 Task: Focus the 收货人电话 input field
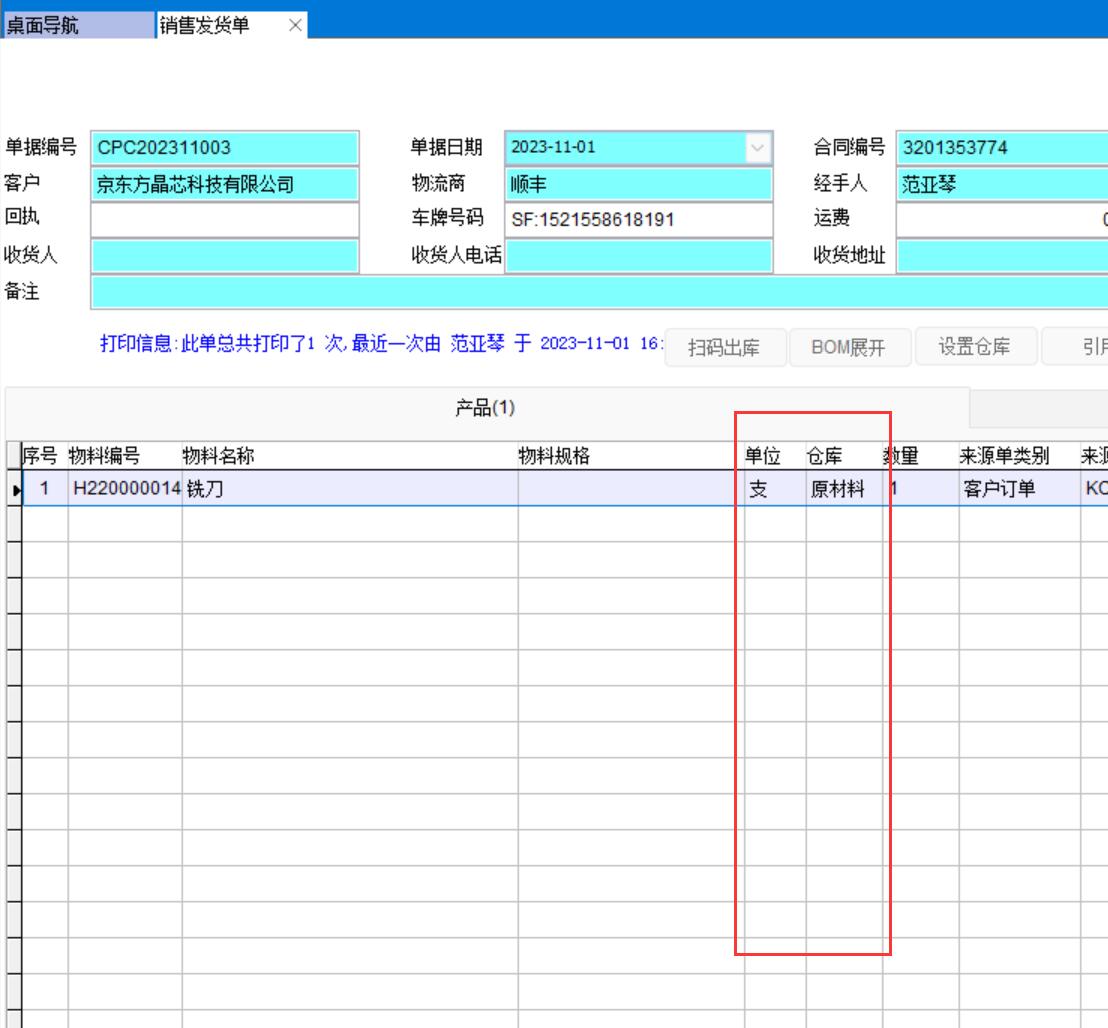tap(638, 256)
